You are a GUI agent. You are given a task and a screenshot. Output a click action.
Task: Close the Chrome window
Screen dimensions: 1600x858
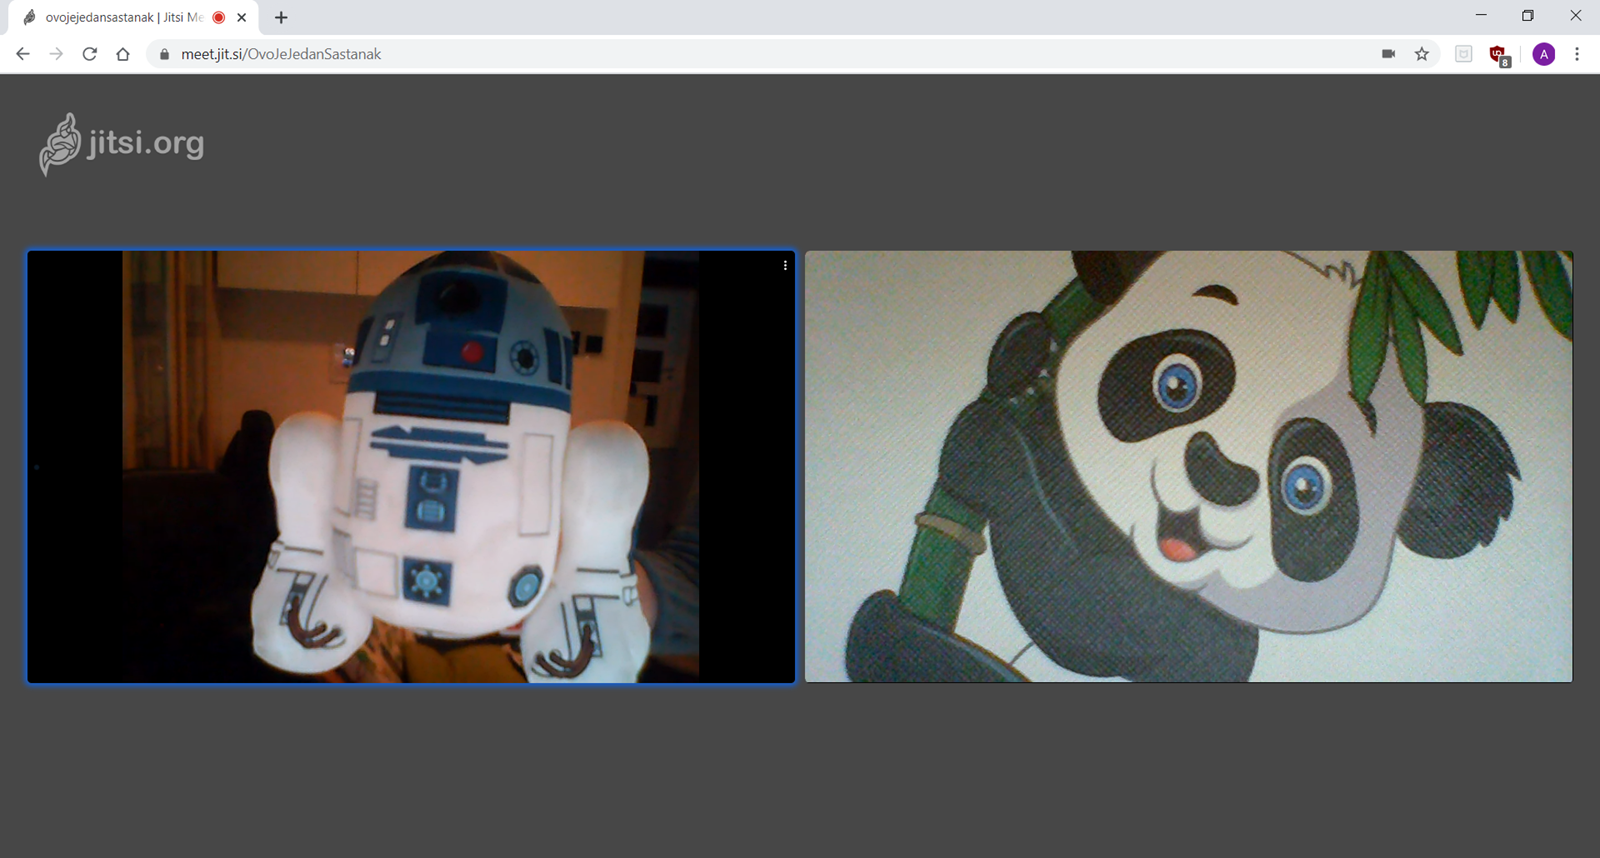(x=1576, y=15)
